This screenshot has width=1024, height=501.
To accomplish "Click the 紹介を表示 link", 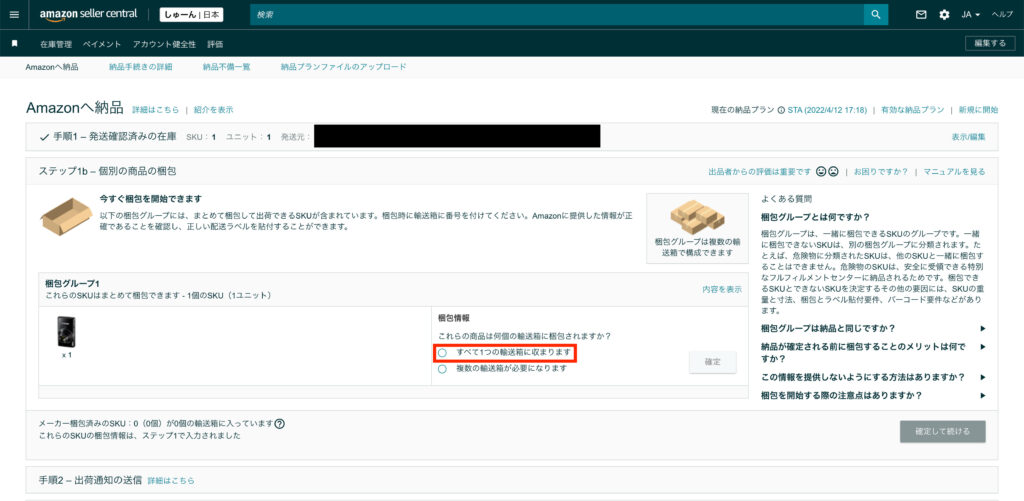I will [x=214, y=110].
